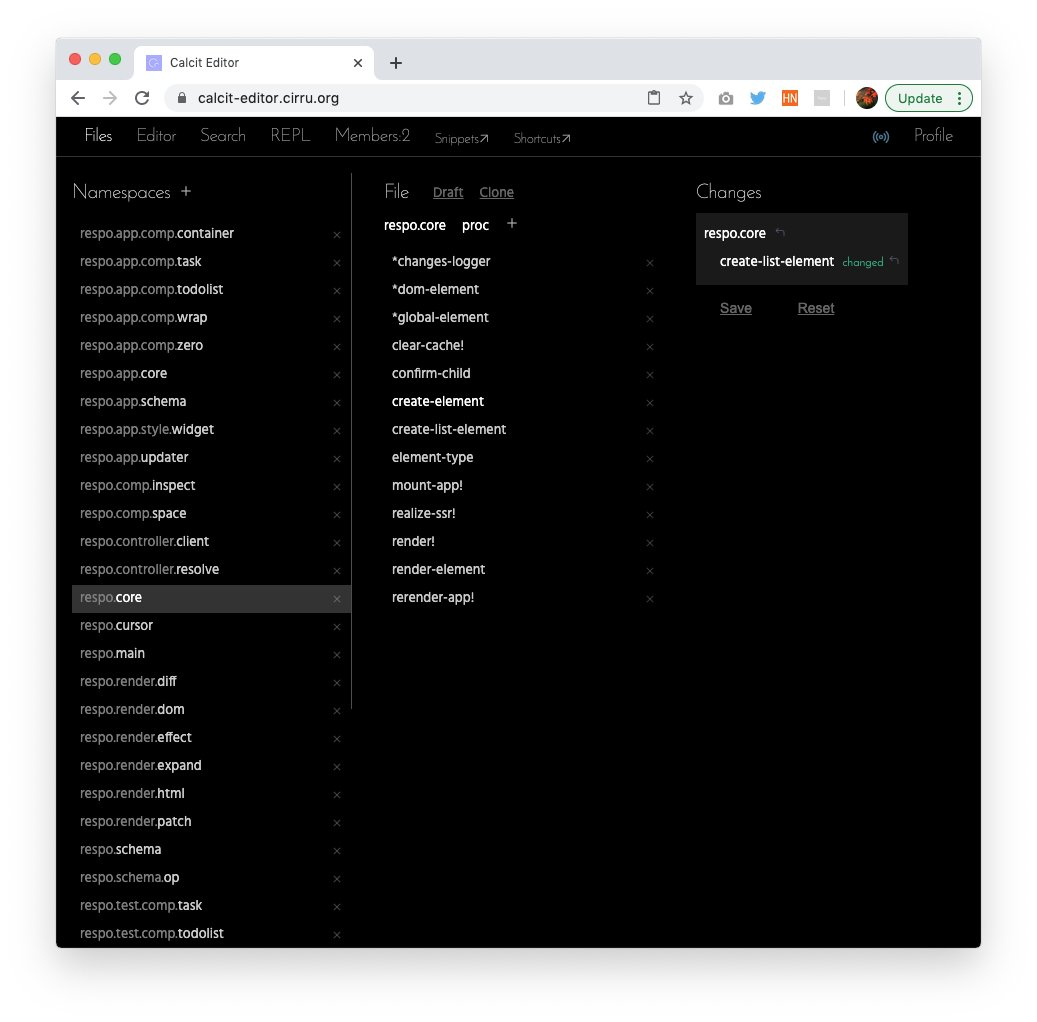Screen dimensions: 1037x1022
Task: Open the create-element definition
Action: click(x=437, y=402)
